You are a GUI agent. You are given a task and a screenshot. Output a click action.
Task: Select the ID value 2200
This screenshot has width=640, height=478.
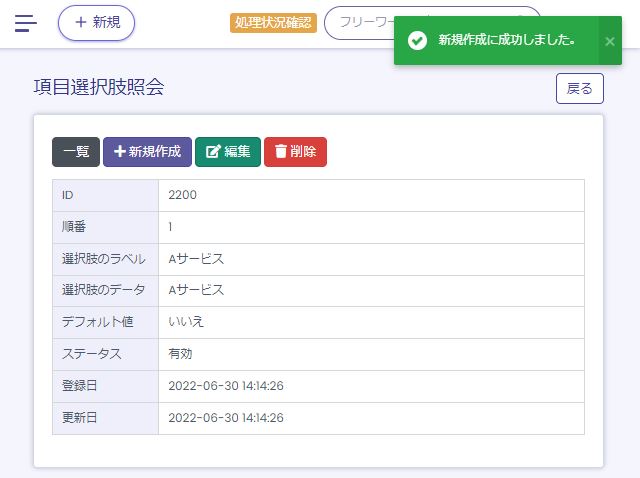pos(183,195)
